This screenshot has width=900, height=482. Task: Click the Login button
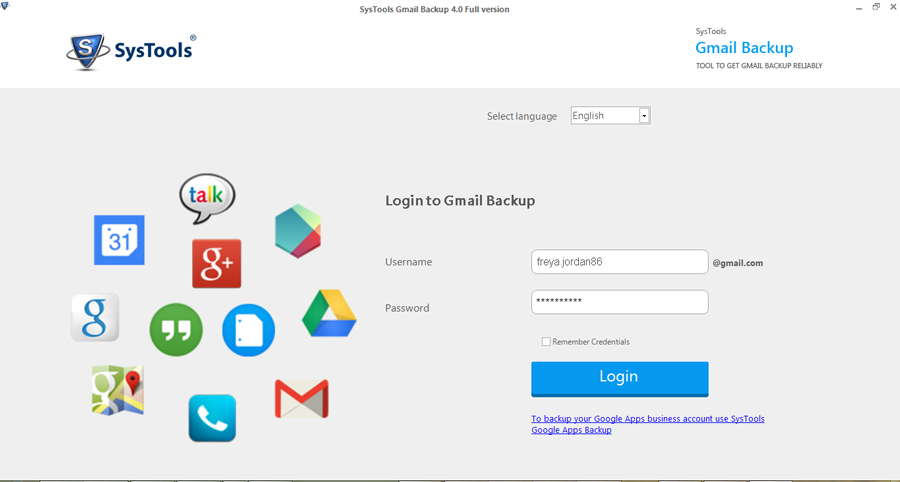click(620, 379)
